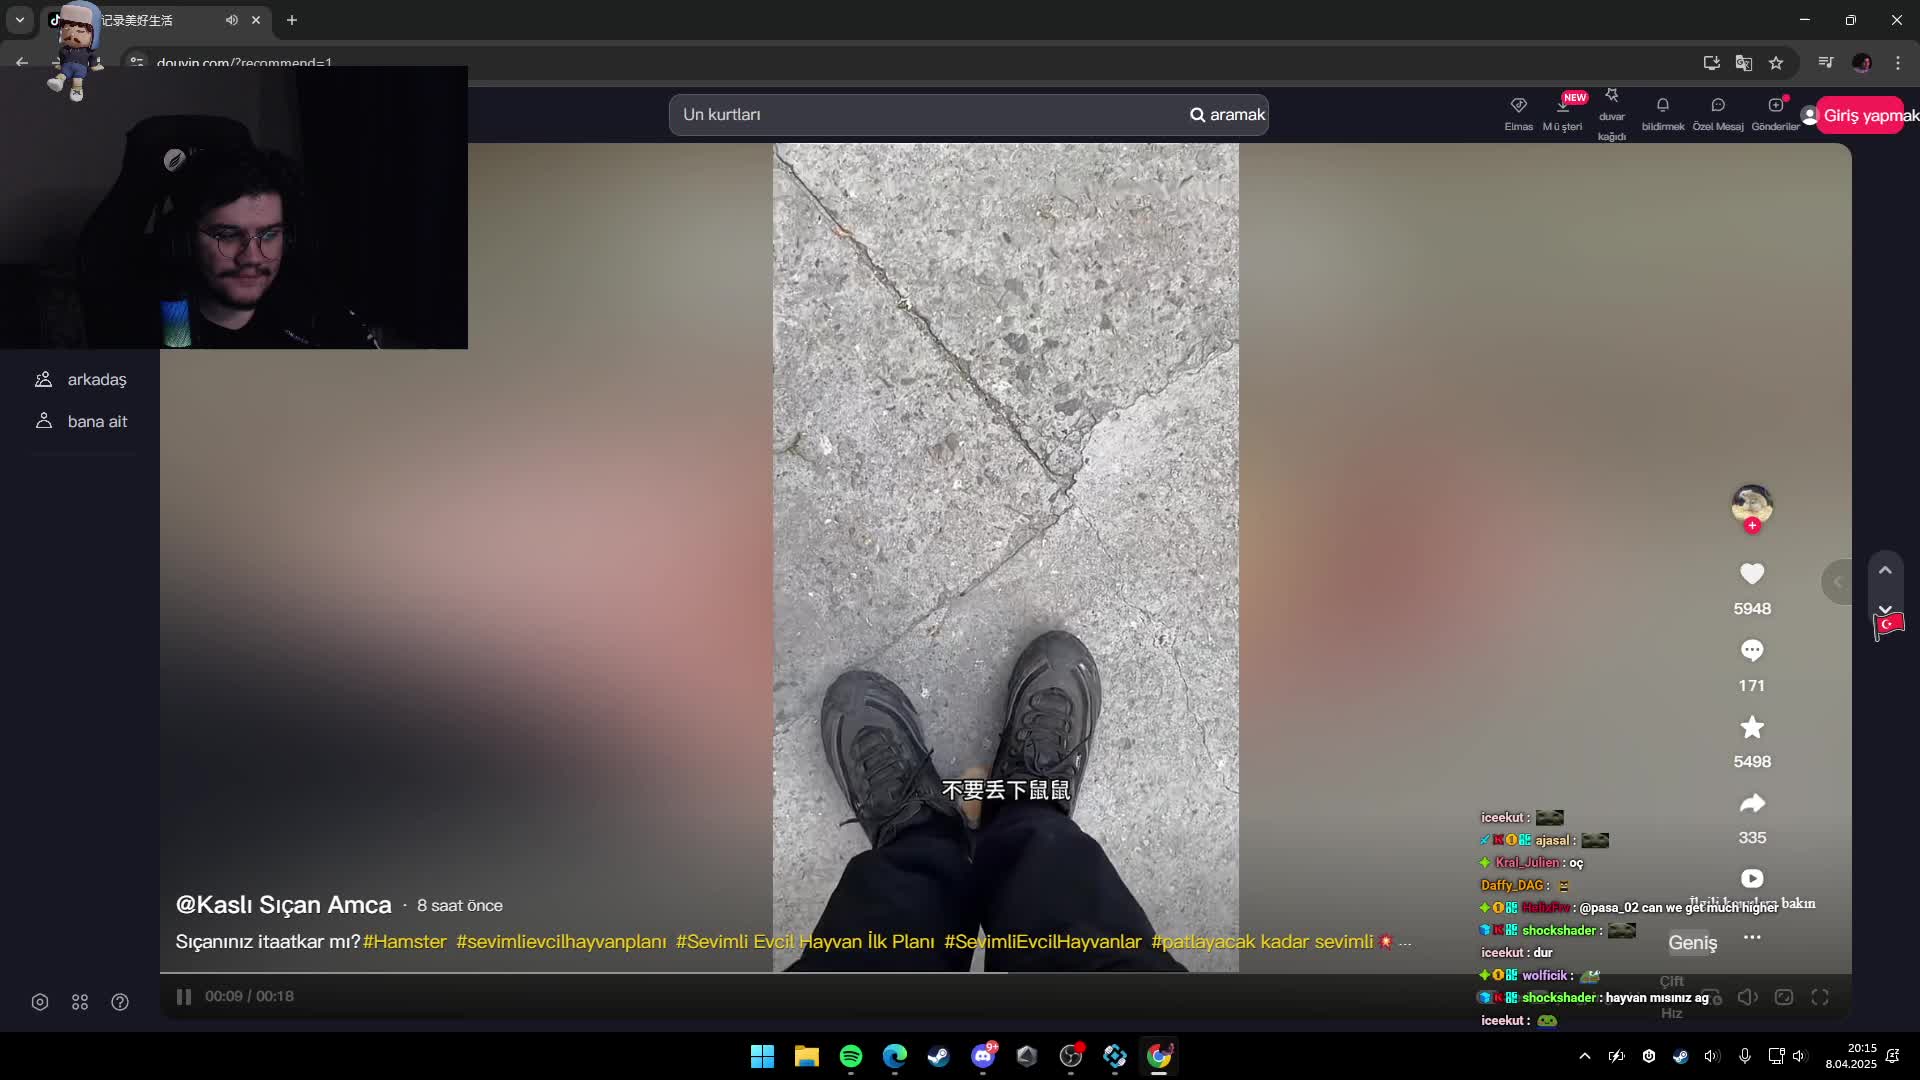Open a new browser tab with plus
Viewport: 1920px width, 1080px height.
coord(292,20)
